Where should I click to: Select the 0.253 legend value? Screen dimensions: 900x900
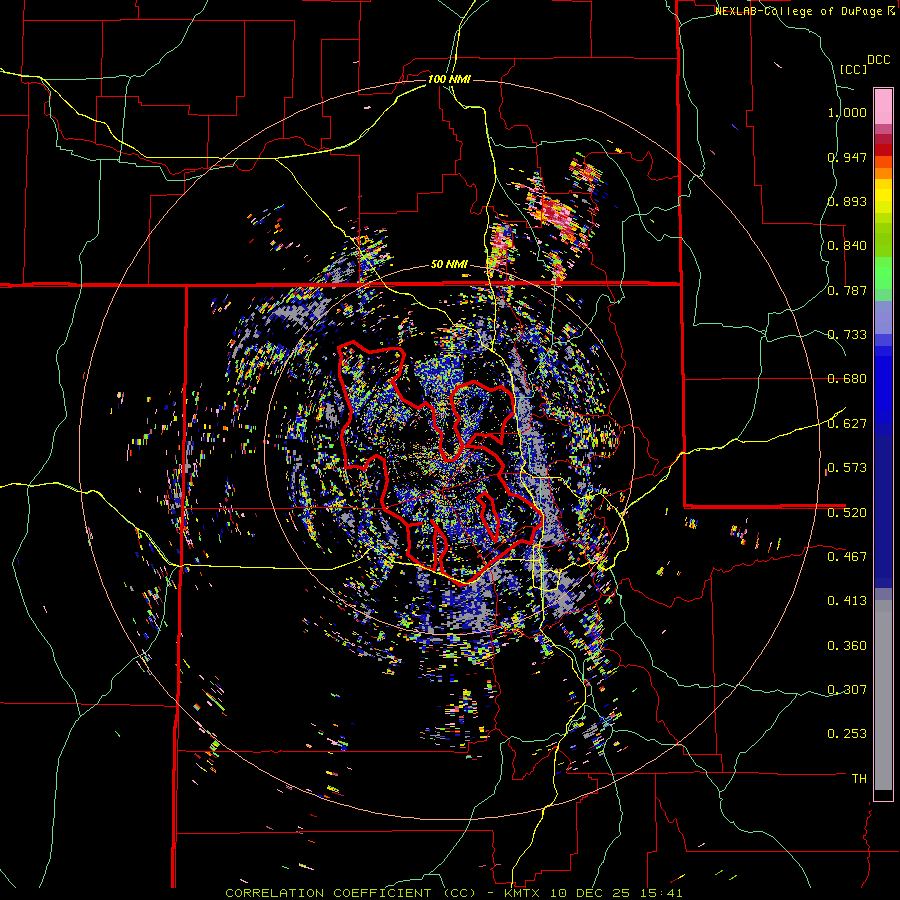(x=847, y=734)
